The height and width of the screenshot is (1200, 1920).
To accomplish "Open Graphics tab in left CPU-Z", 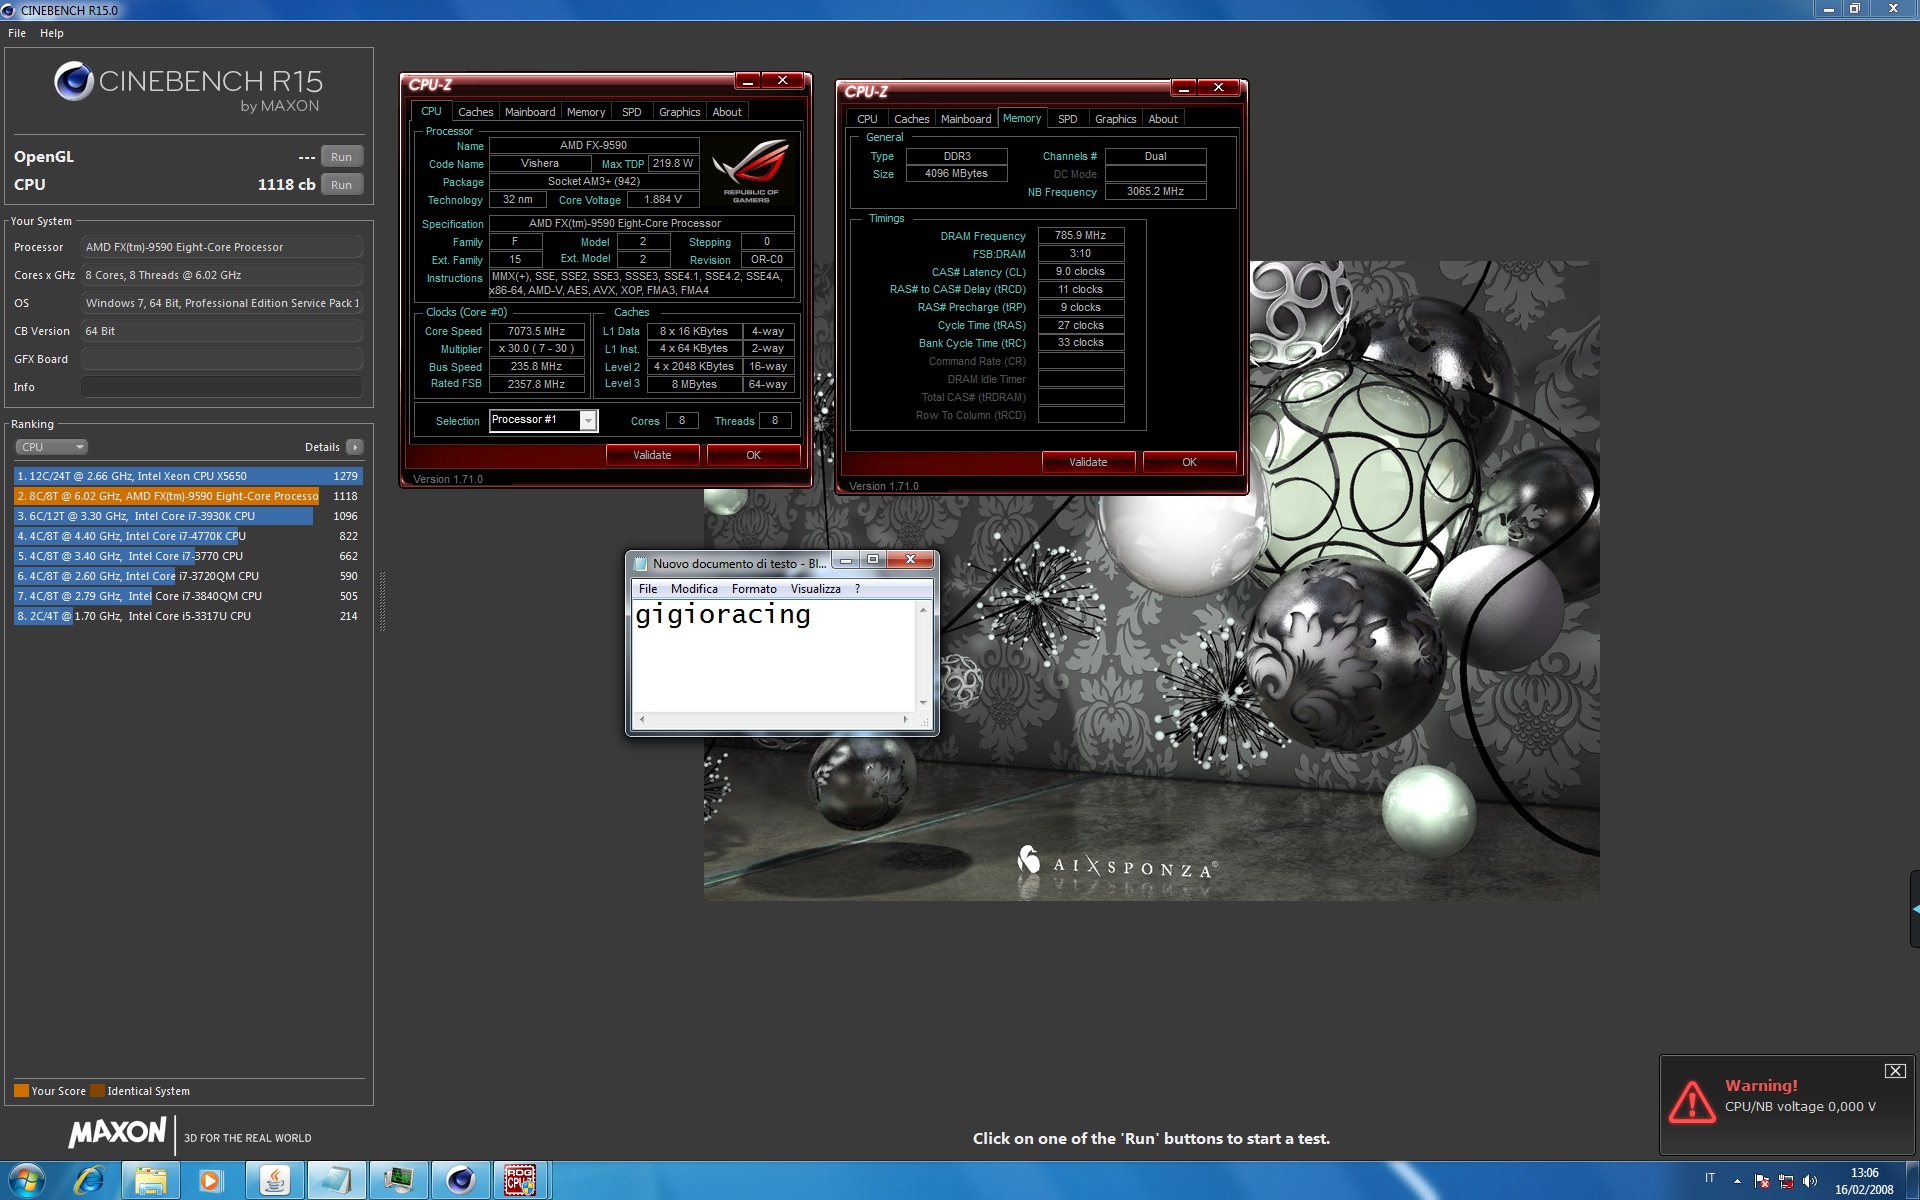I will 680,112.
